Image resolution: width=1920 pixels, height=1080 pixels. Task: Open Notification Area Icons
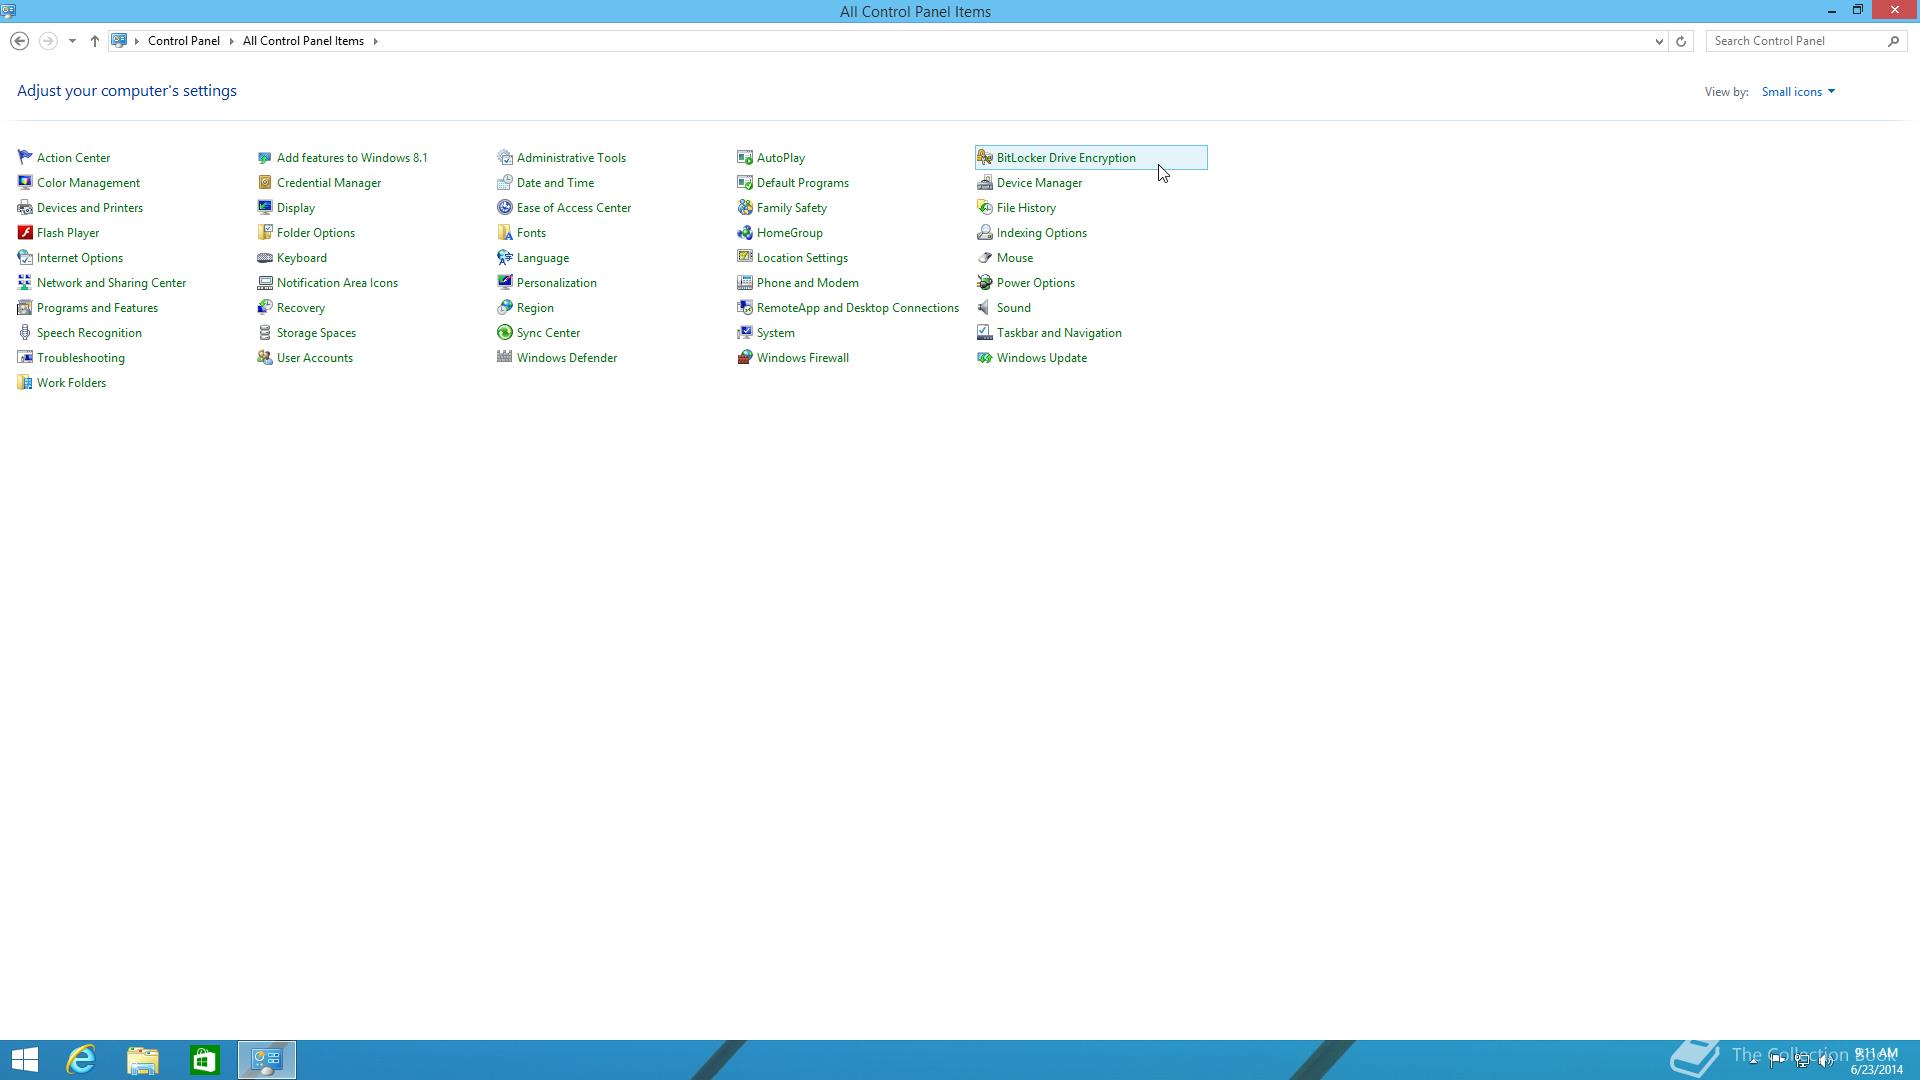point(337,282)
